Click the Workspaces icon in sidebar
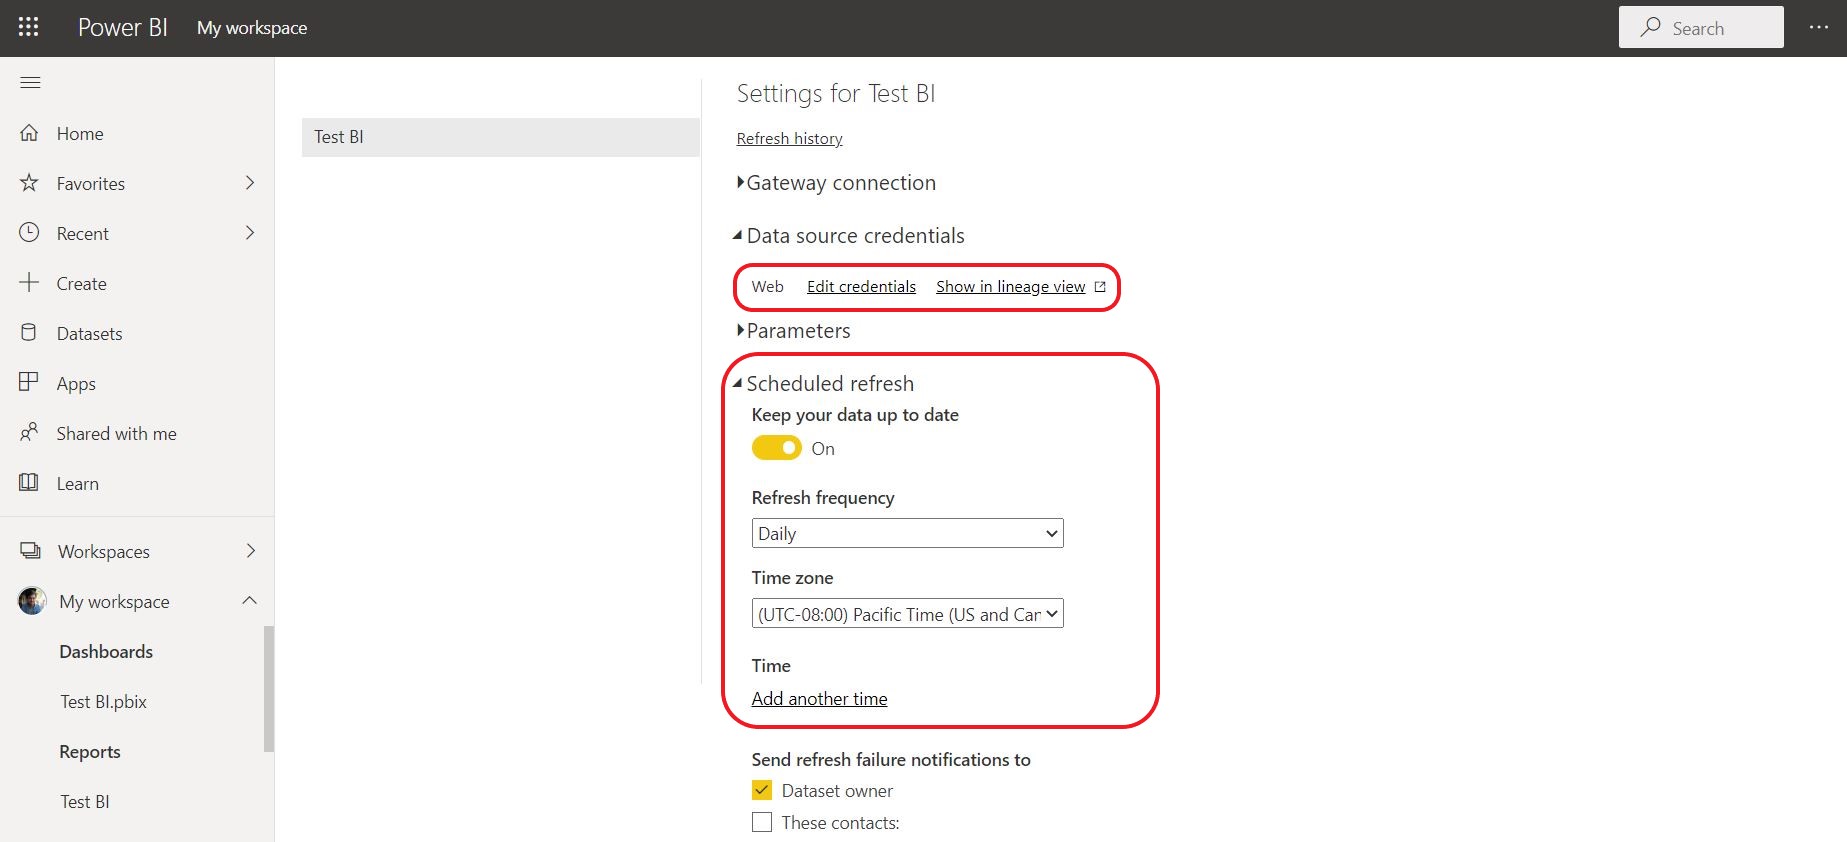The width and height of the screenshot is (1847, 842). [x=30, y=551]
